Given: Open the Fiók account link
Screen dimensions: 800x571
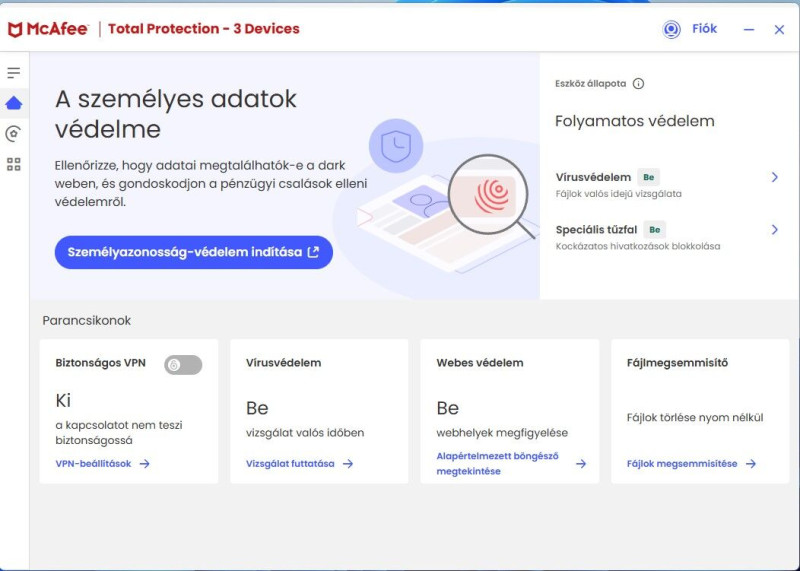Looking at the screenshot, I should tap(704, 29).
